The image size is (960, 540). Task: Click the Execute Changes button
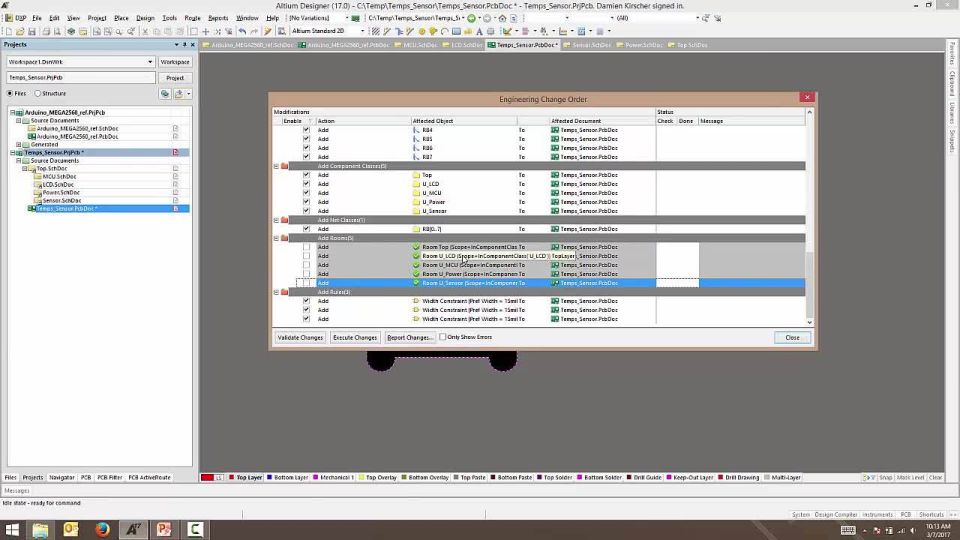354,337
